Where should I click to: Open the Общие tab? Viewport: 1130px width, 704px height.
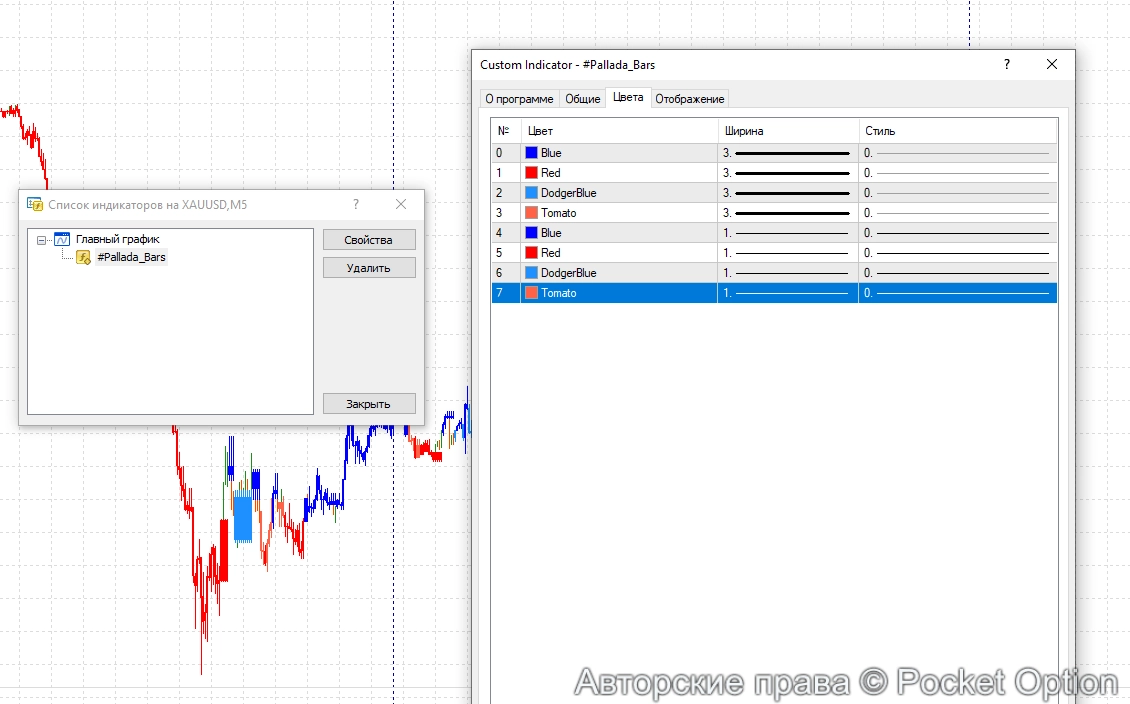pyautogui.click(x=583, y=99)
